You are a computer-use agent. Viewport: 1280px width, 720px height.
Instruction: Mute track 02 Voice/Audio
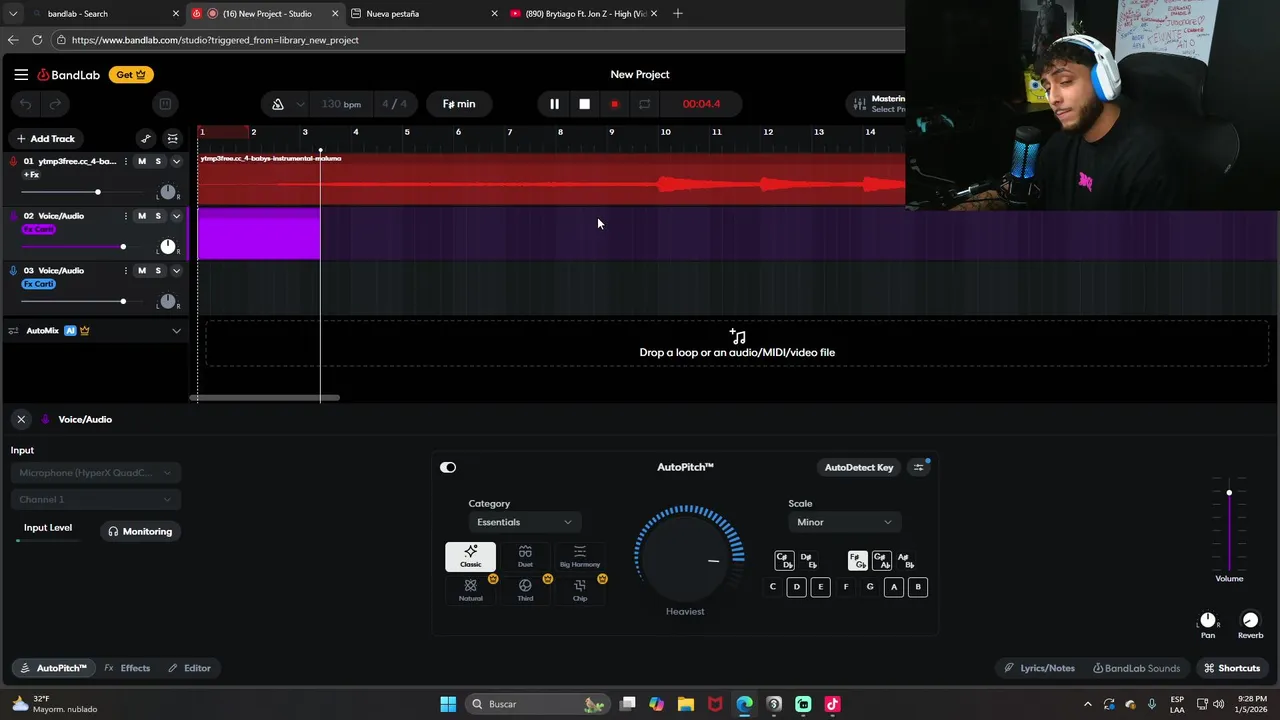pos(141,216)
